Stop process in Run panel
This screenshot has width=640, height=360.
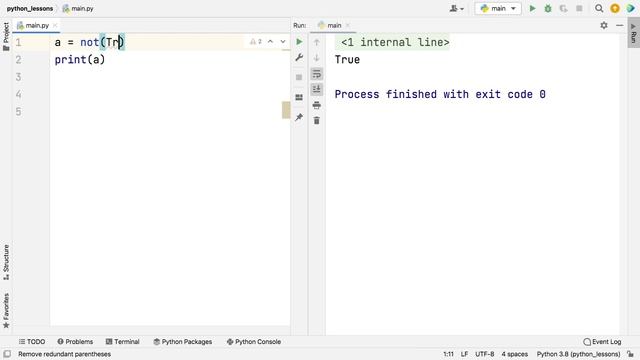(299, 77)
